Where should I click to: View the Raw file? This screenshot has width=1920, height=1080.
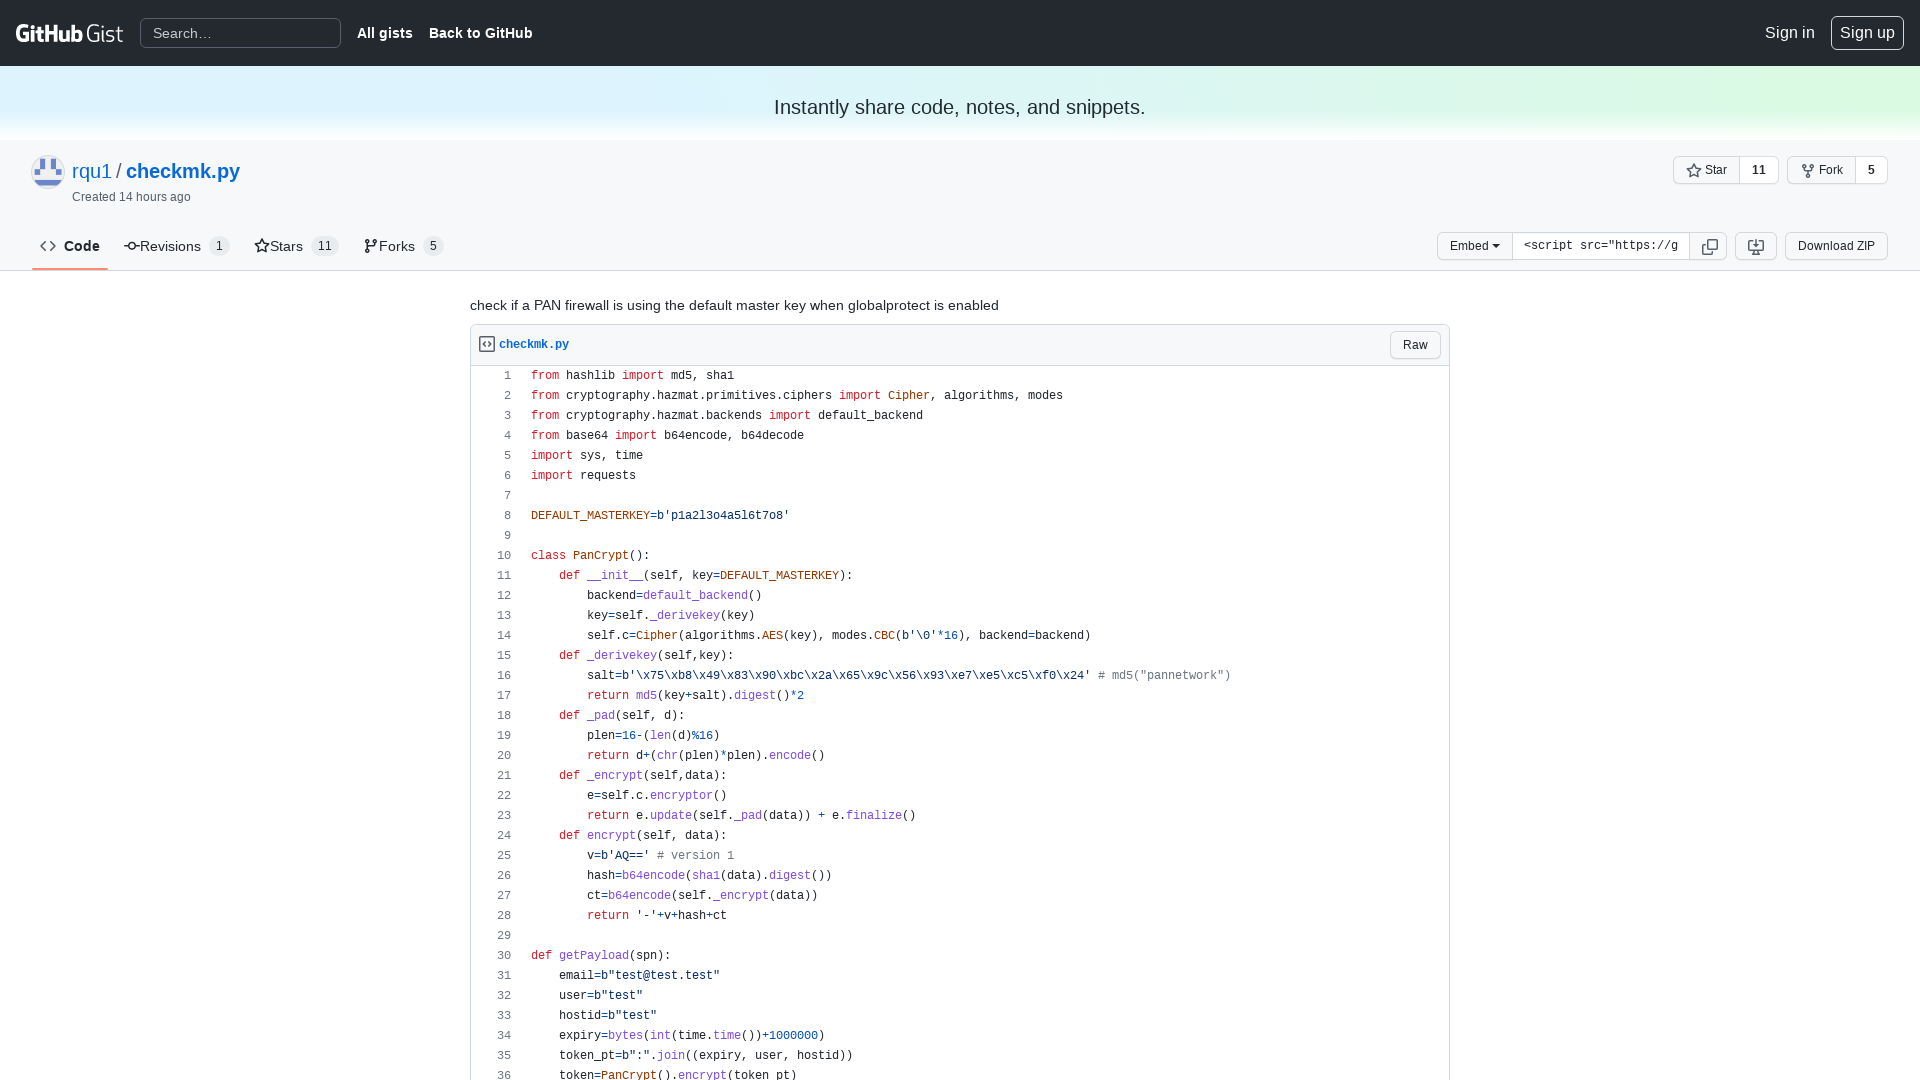[1414, 344]
